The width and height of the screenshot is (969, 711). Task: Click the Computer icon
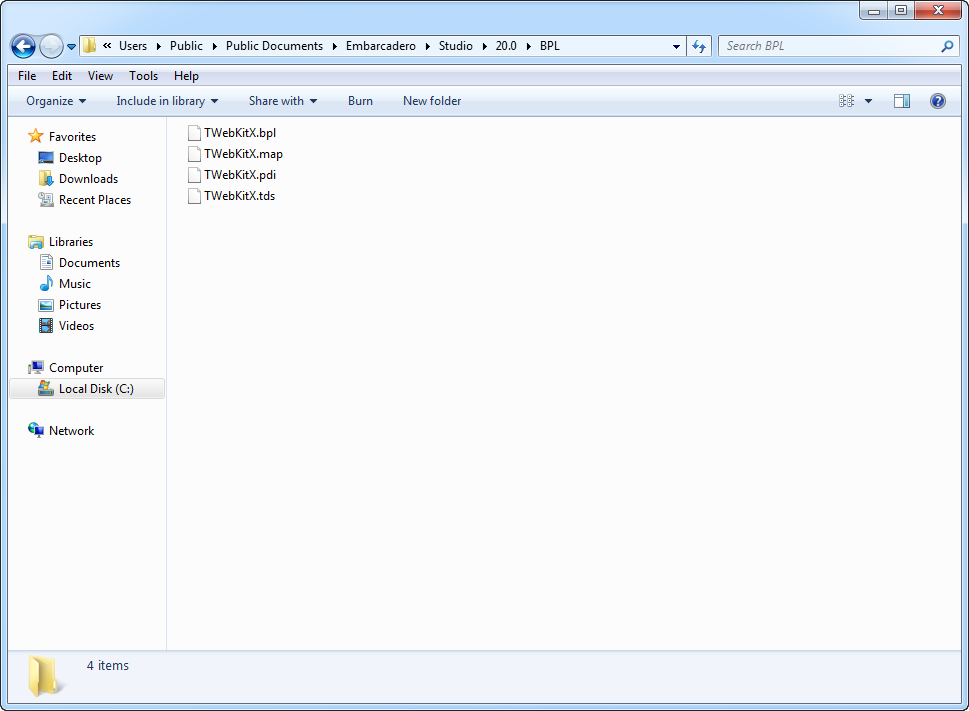(x=36, y=368)
